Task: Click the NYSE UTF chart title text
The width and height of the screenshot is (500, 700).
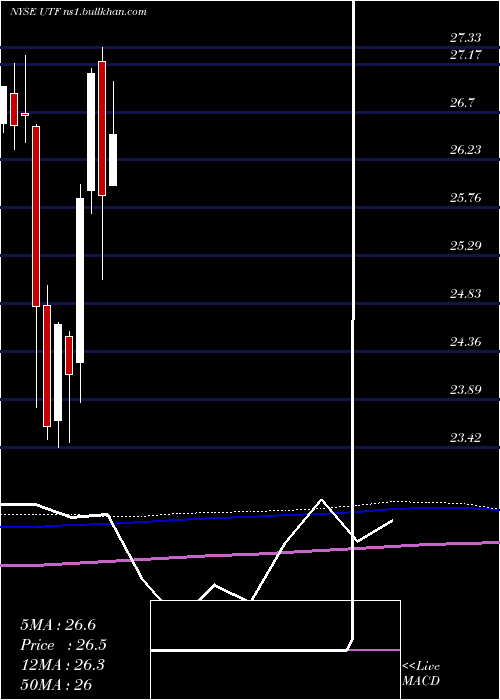Action: 78,12
